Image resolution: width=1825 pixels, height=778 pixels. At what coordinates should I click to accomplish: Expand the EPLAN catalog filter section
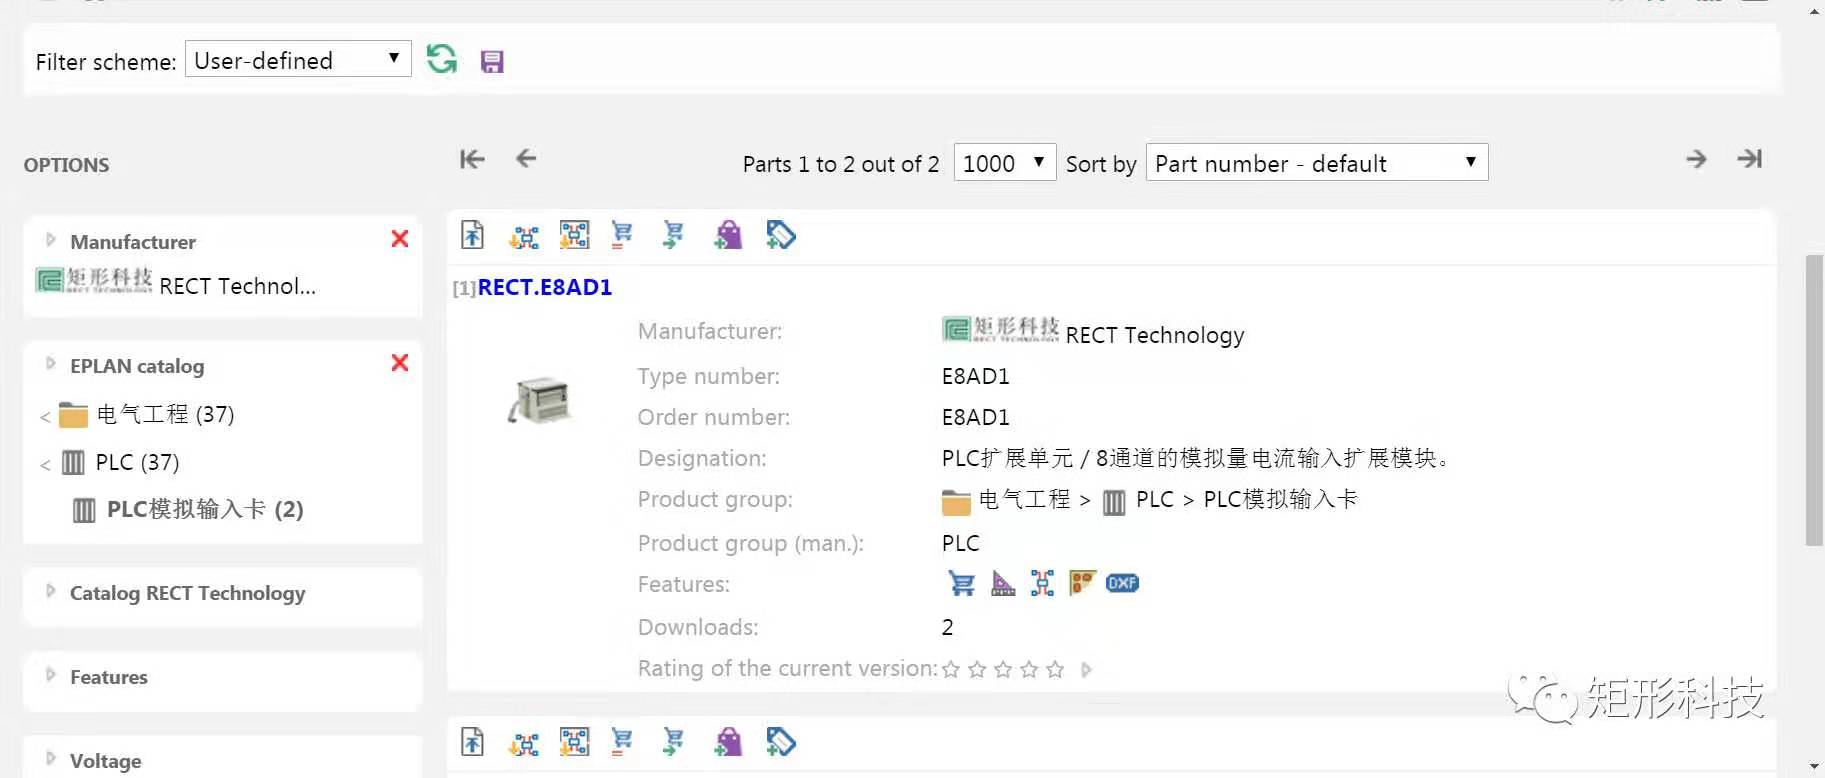[51, 364]
